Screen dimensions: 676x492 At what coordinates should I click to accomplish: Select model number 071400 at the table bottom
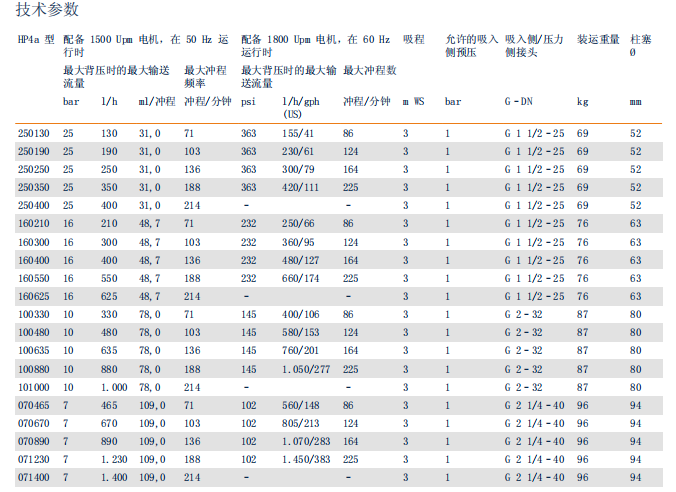tap(33, 479)
